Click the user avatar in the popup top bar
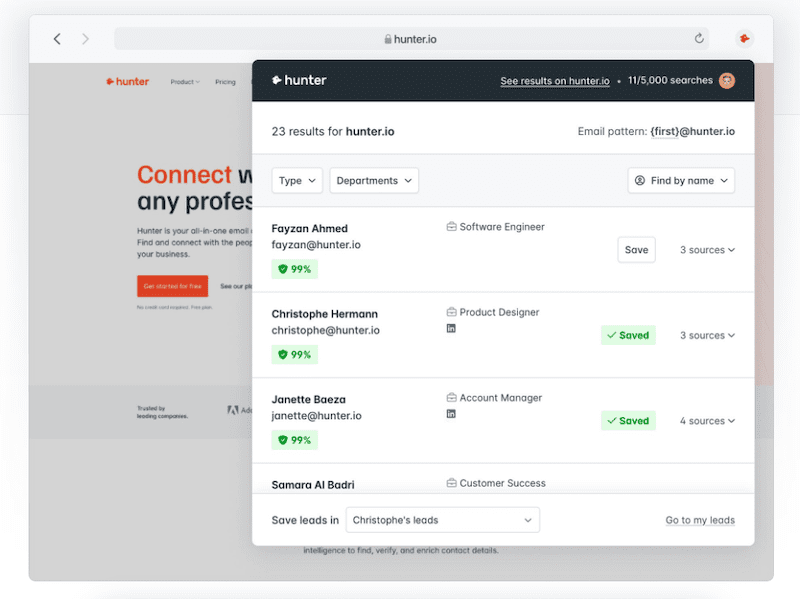The width and height of the screenshot is (800, 599). click(726, 81)
